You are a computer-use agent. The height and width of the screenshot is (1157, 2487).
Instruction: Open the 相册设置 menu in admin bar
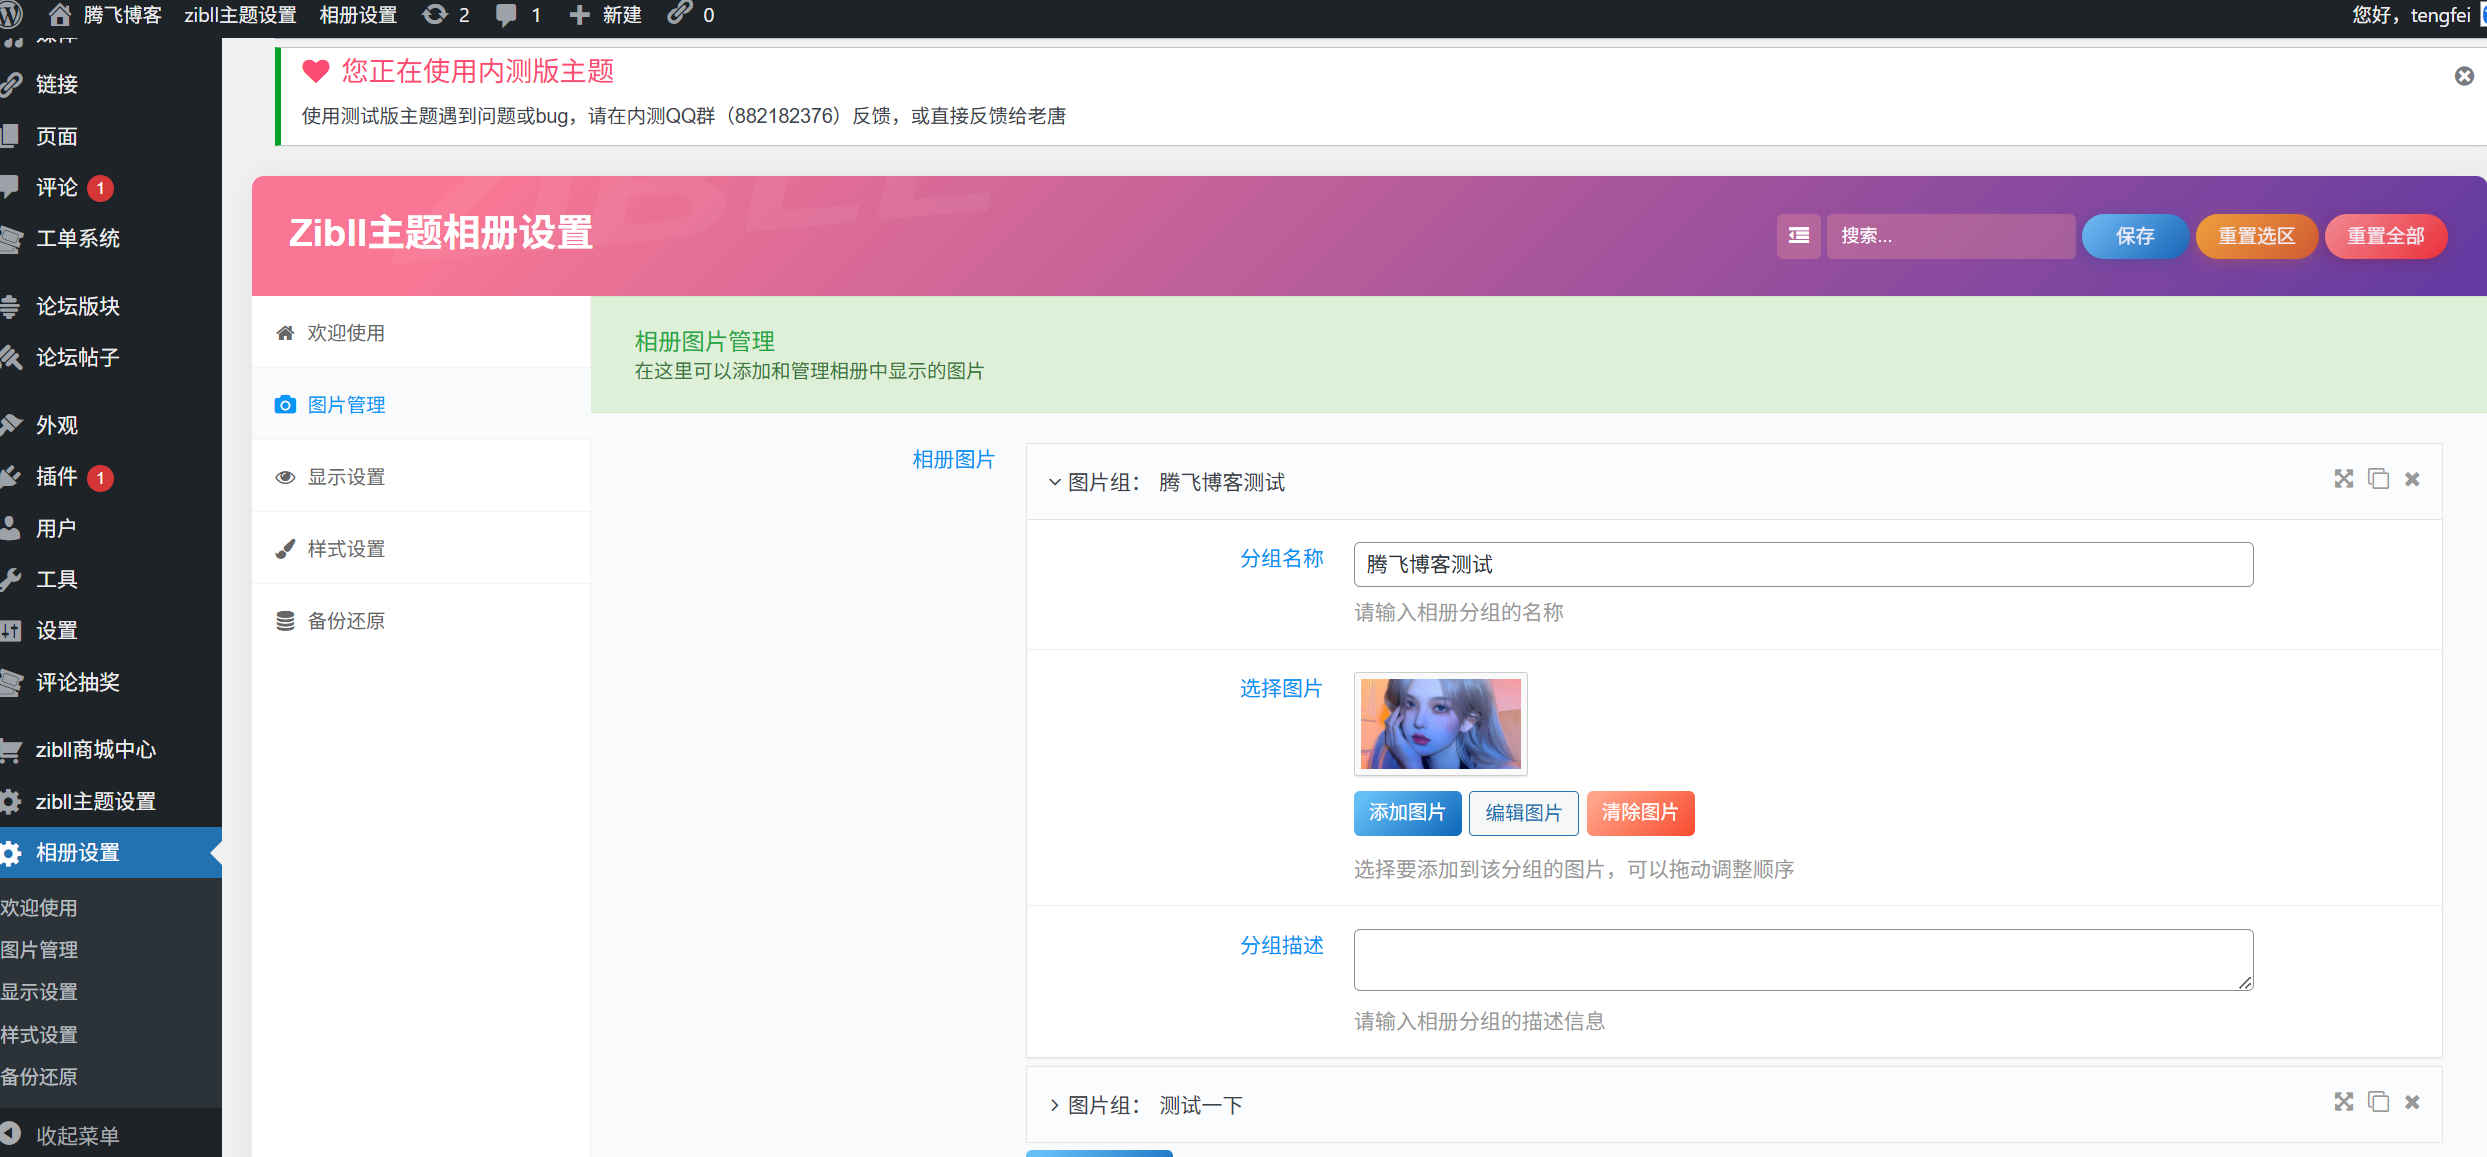[x=357, y=15]
